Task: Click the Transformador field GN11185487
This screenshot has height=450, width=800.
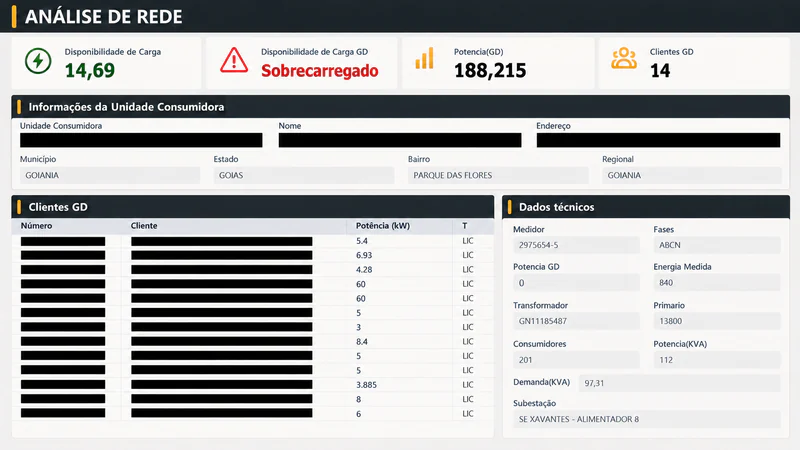Action: [576, 321]
